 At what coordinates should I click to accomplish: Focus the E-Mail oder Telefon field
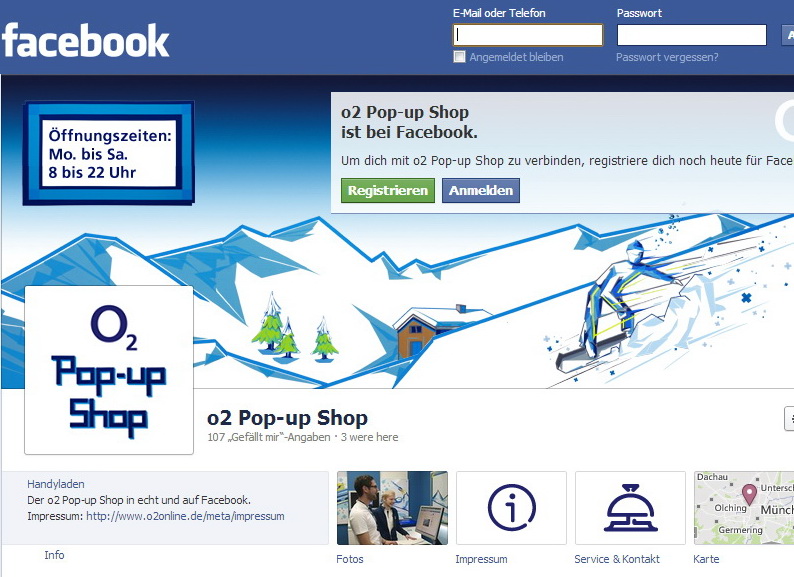tap(528, 35)
